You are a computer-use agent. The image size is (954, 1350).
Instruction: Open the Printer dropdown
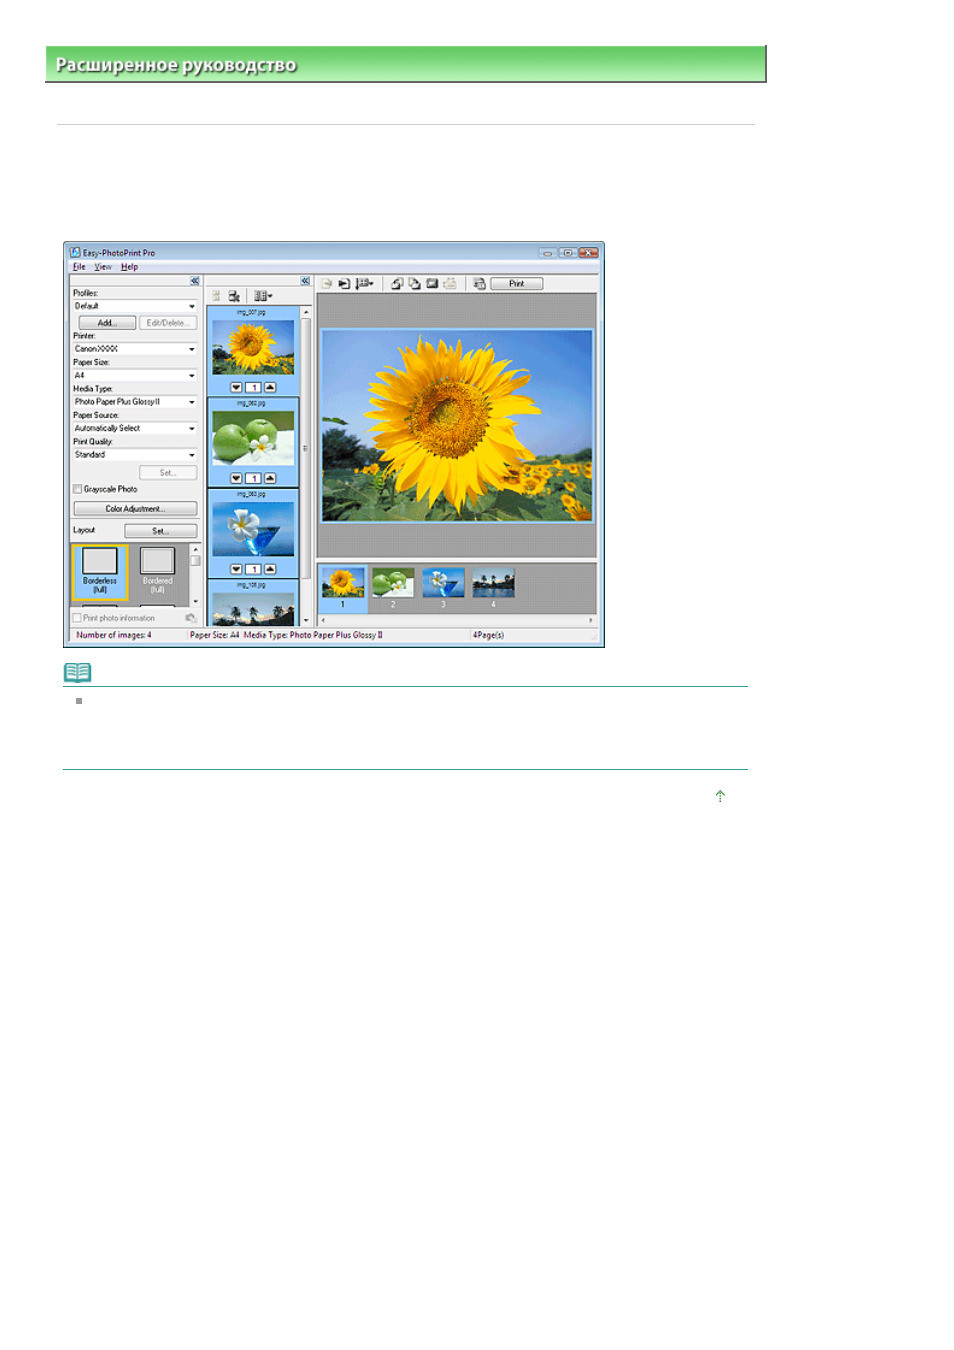(x=135, y=349)
